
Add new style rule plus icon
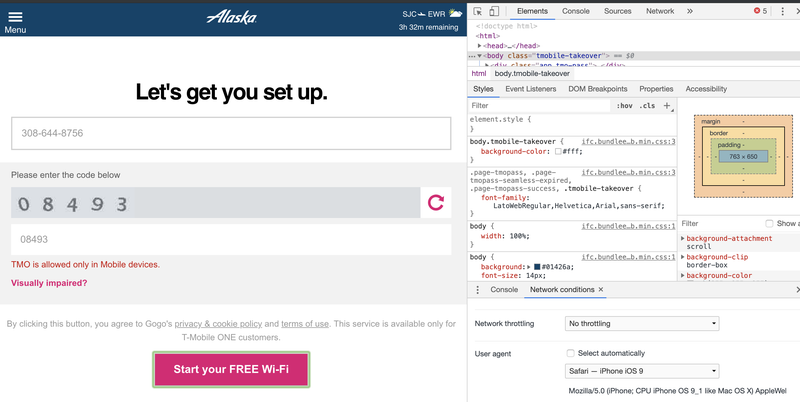click(x=667, y=106)
